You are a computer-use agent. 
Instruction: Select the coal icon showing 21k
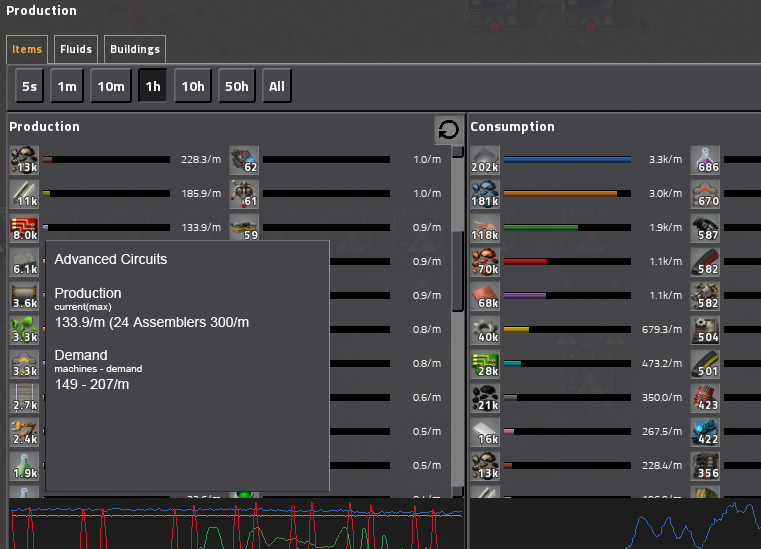click(485, 398)
